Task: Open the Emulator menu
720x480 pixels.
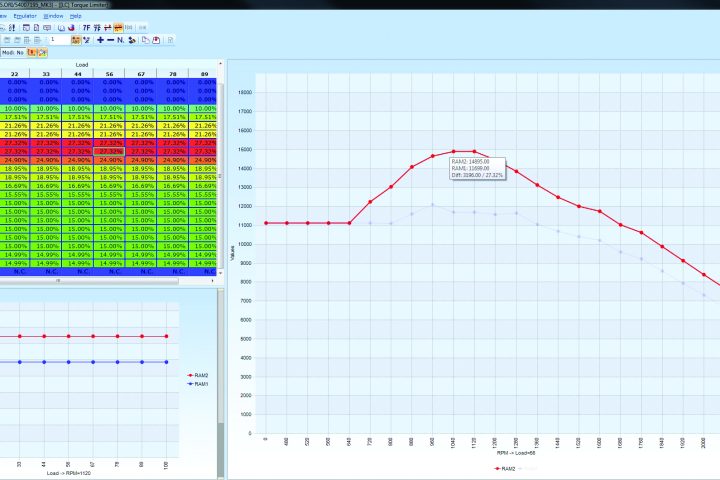Action: [26, 16]
